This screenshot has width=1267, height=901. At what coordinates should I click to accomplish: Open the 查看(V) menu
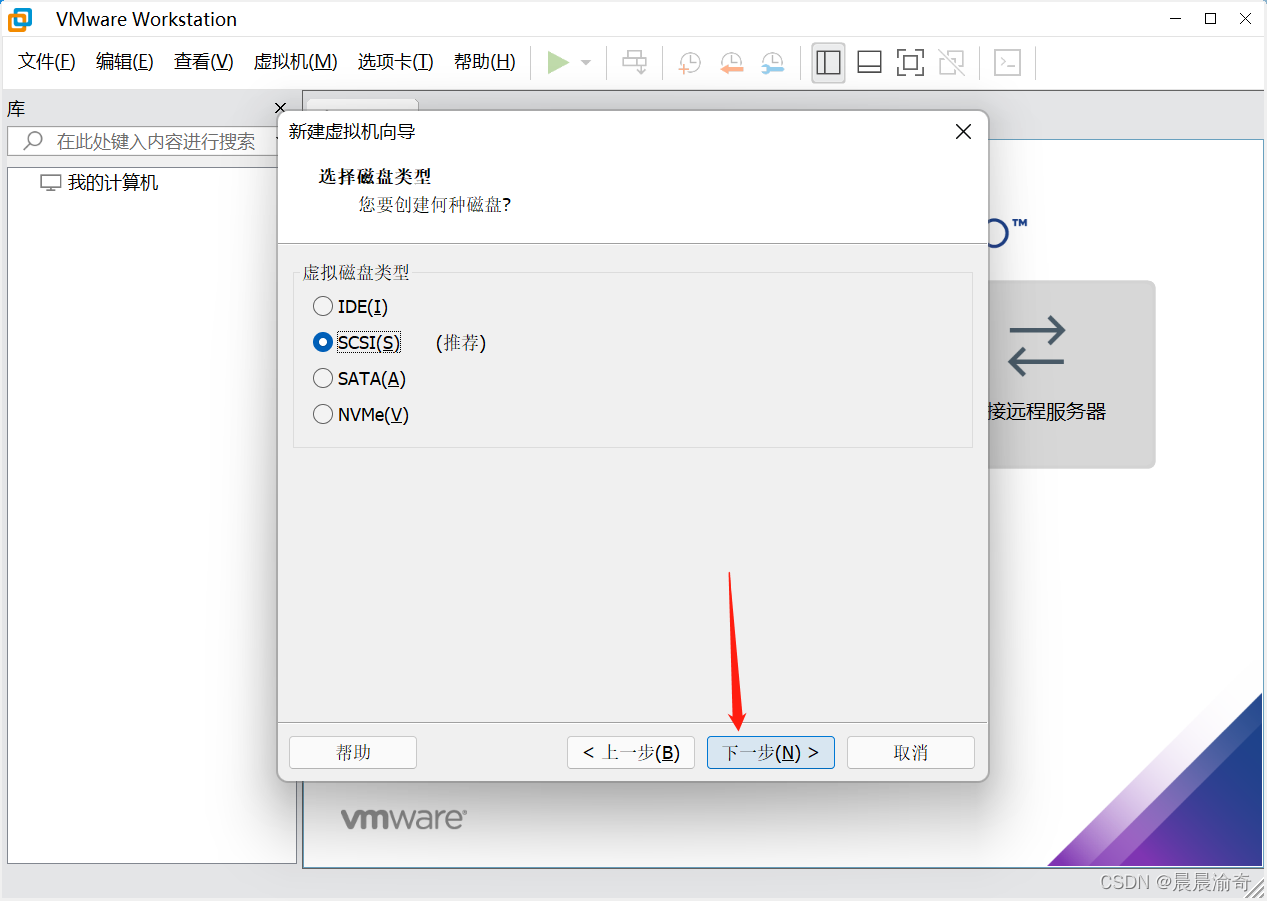(x=204, y=62)
